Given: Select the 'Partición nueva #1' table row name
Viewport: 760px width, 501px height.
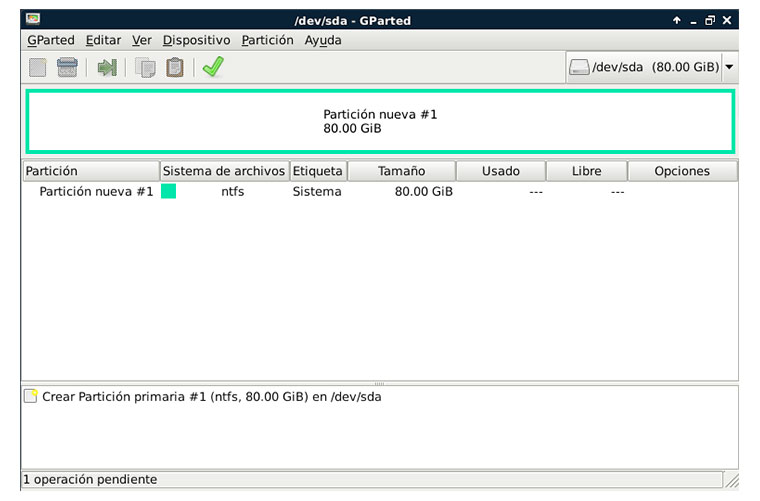Looking at the screenshot, I should (x=96, y=191).
